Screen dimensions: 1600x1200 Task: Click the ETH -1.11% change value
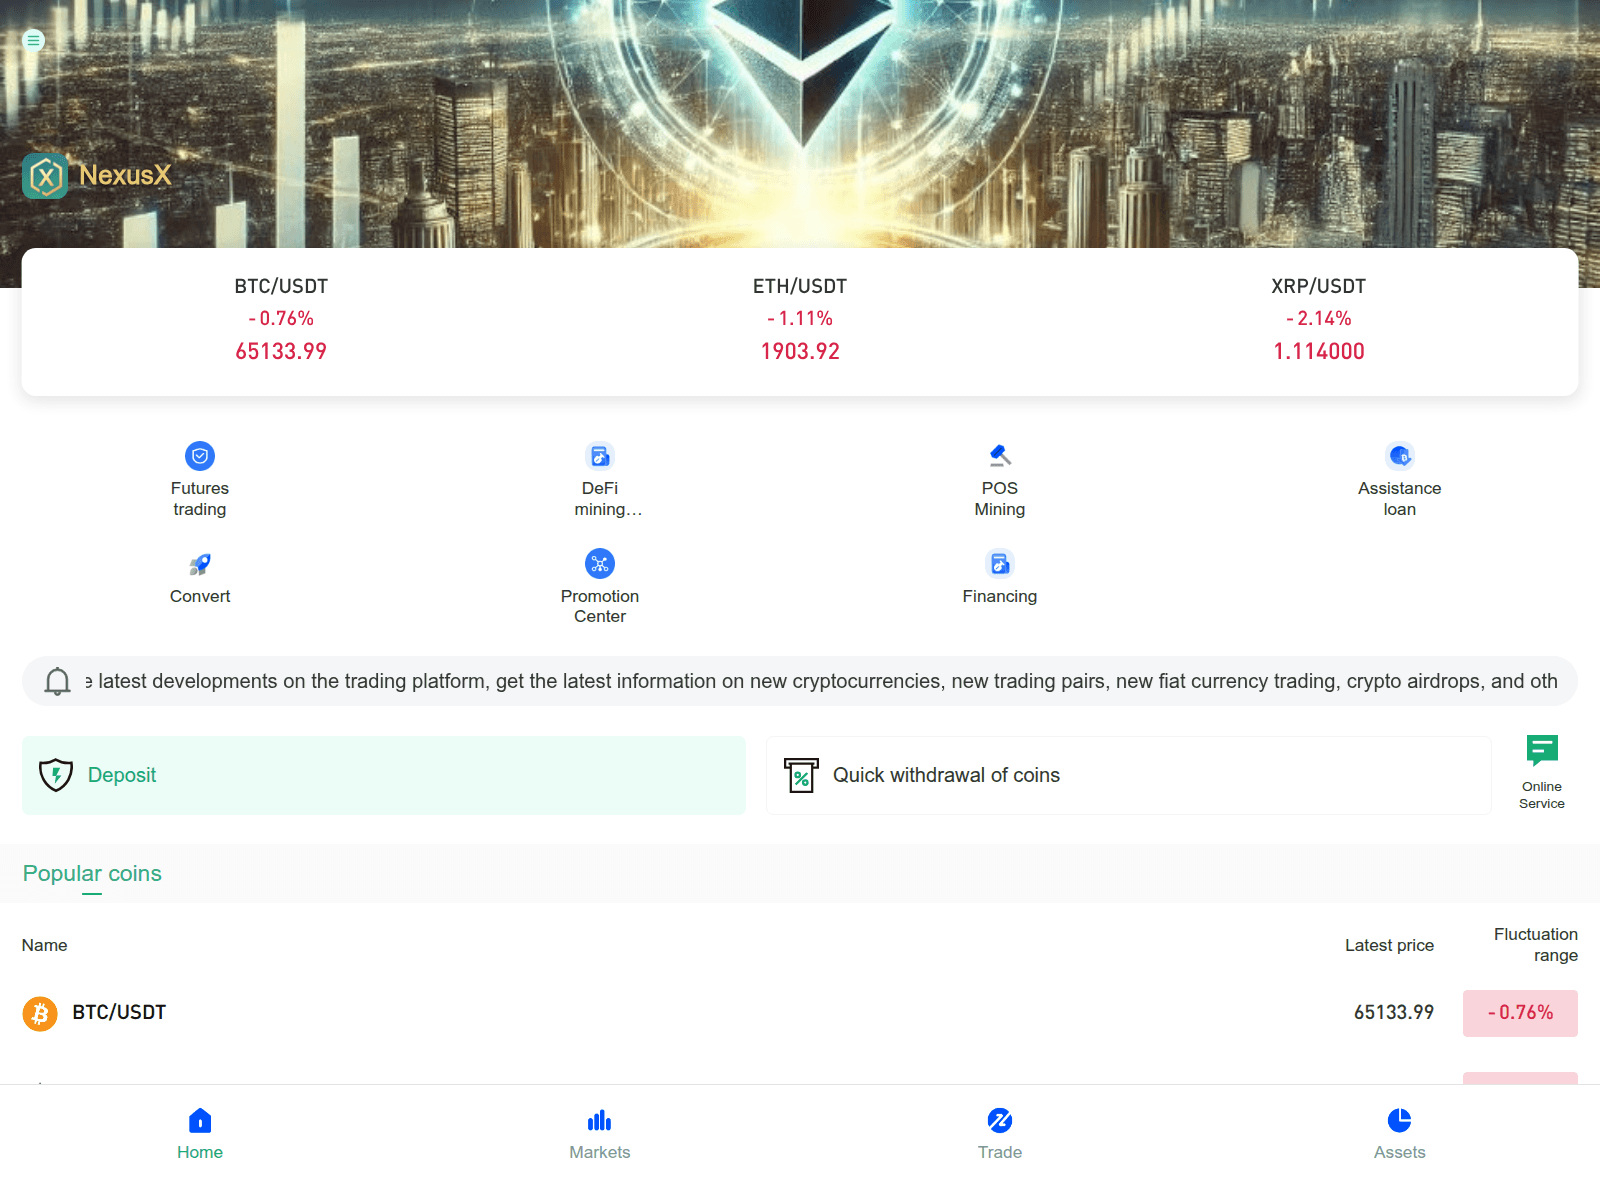[800, 319]
